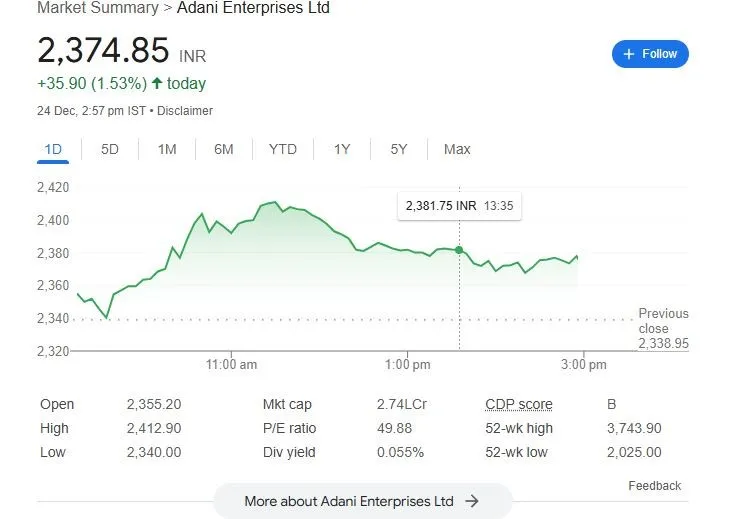Open the Disclaimer link

point(185,111)
